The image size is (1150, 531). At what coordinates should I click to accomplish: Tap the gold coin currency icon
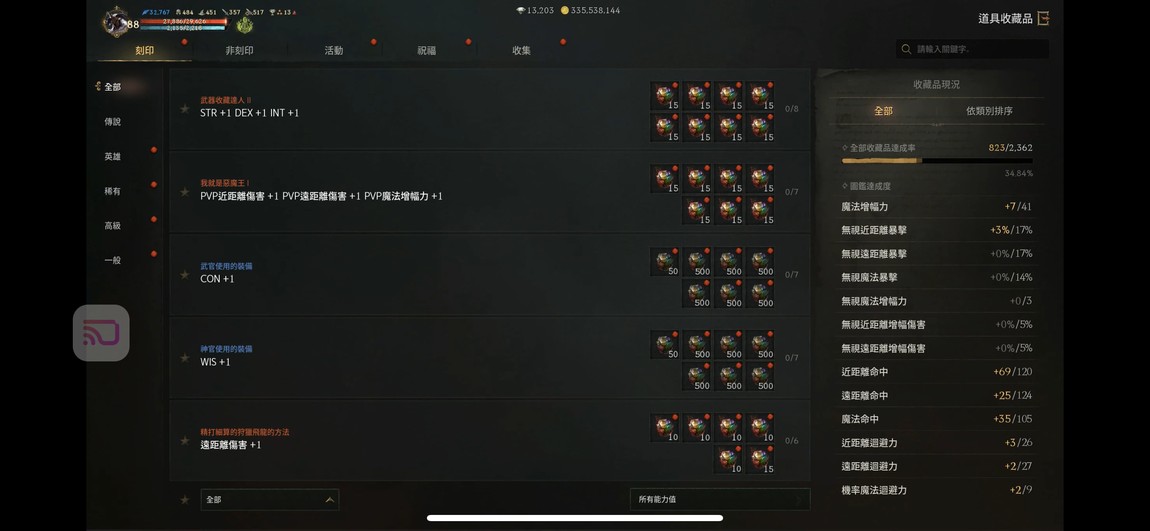pos(565,10)
